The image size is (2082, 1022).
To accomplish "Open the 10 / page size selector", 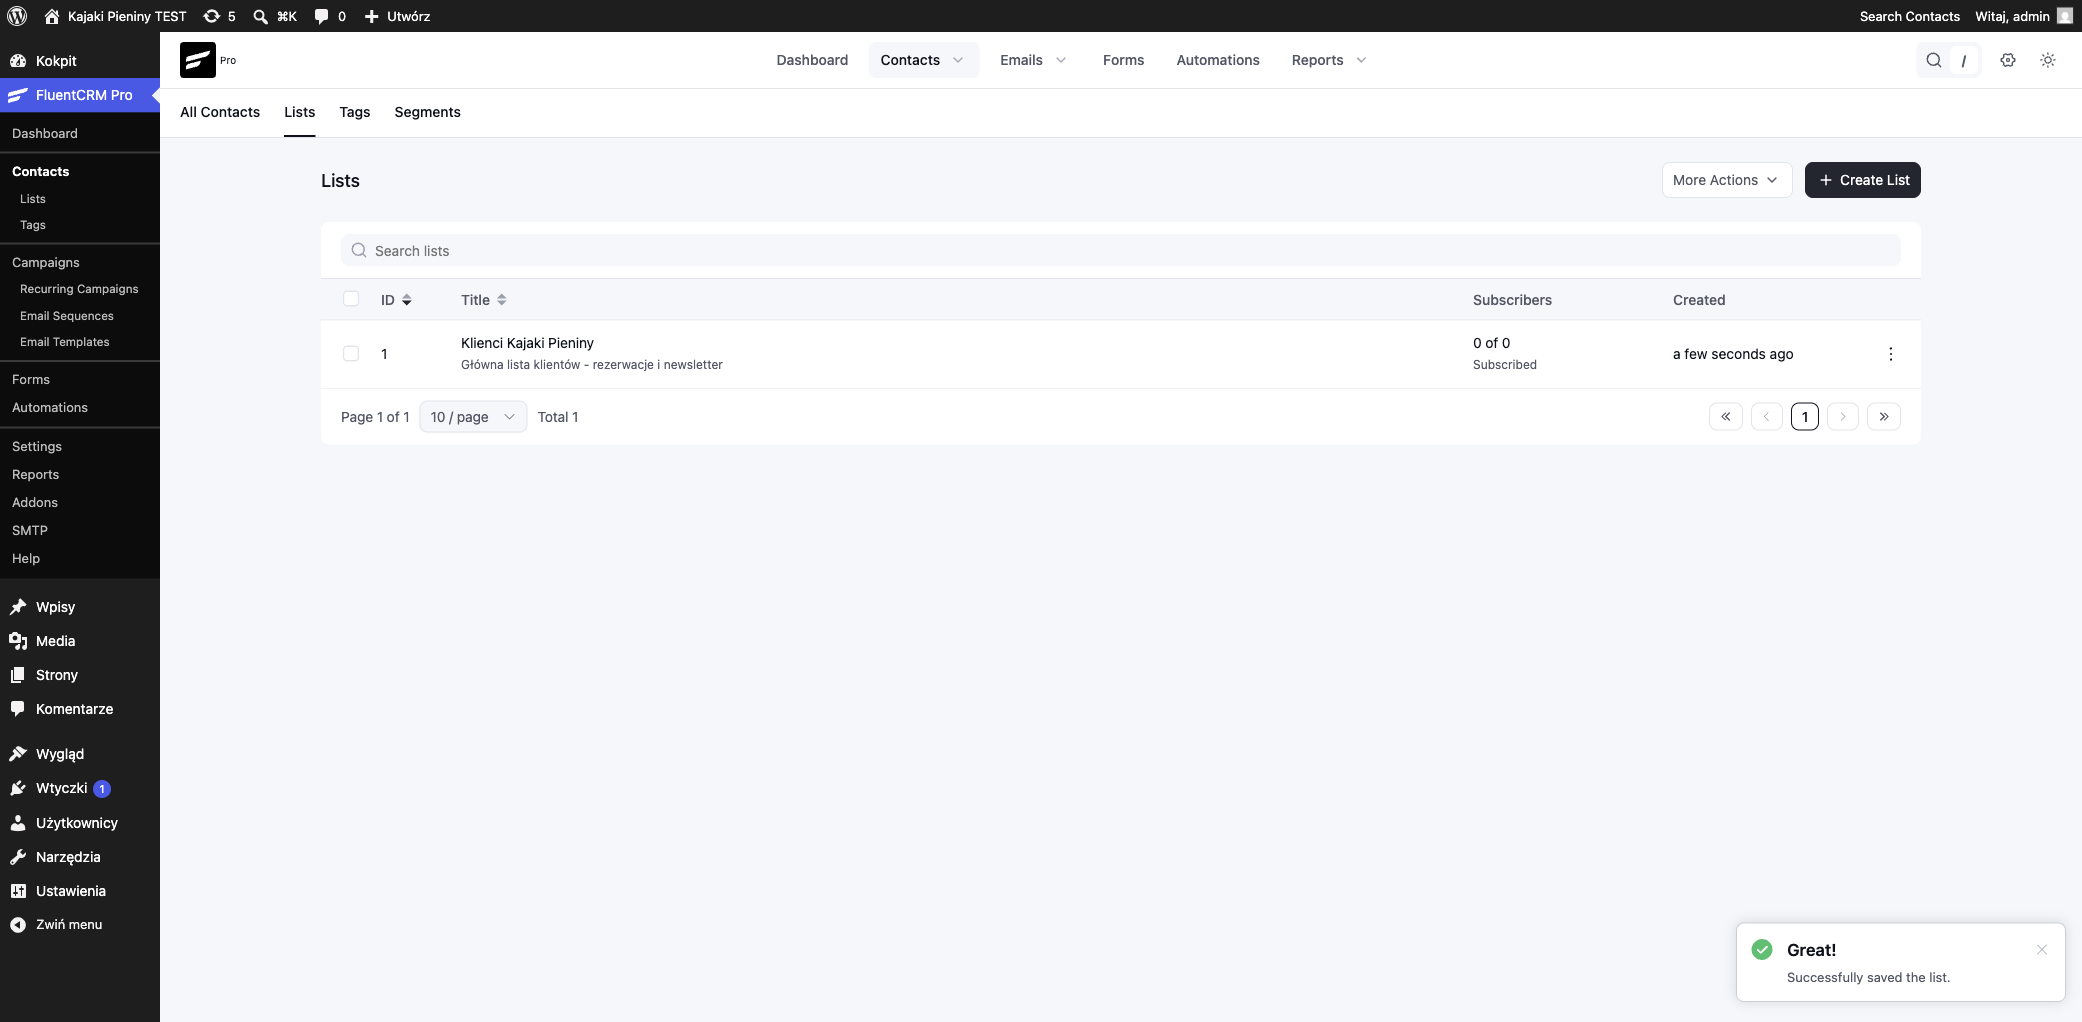I will (x=473, y=417).
